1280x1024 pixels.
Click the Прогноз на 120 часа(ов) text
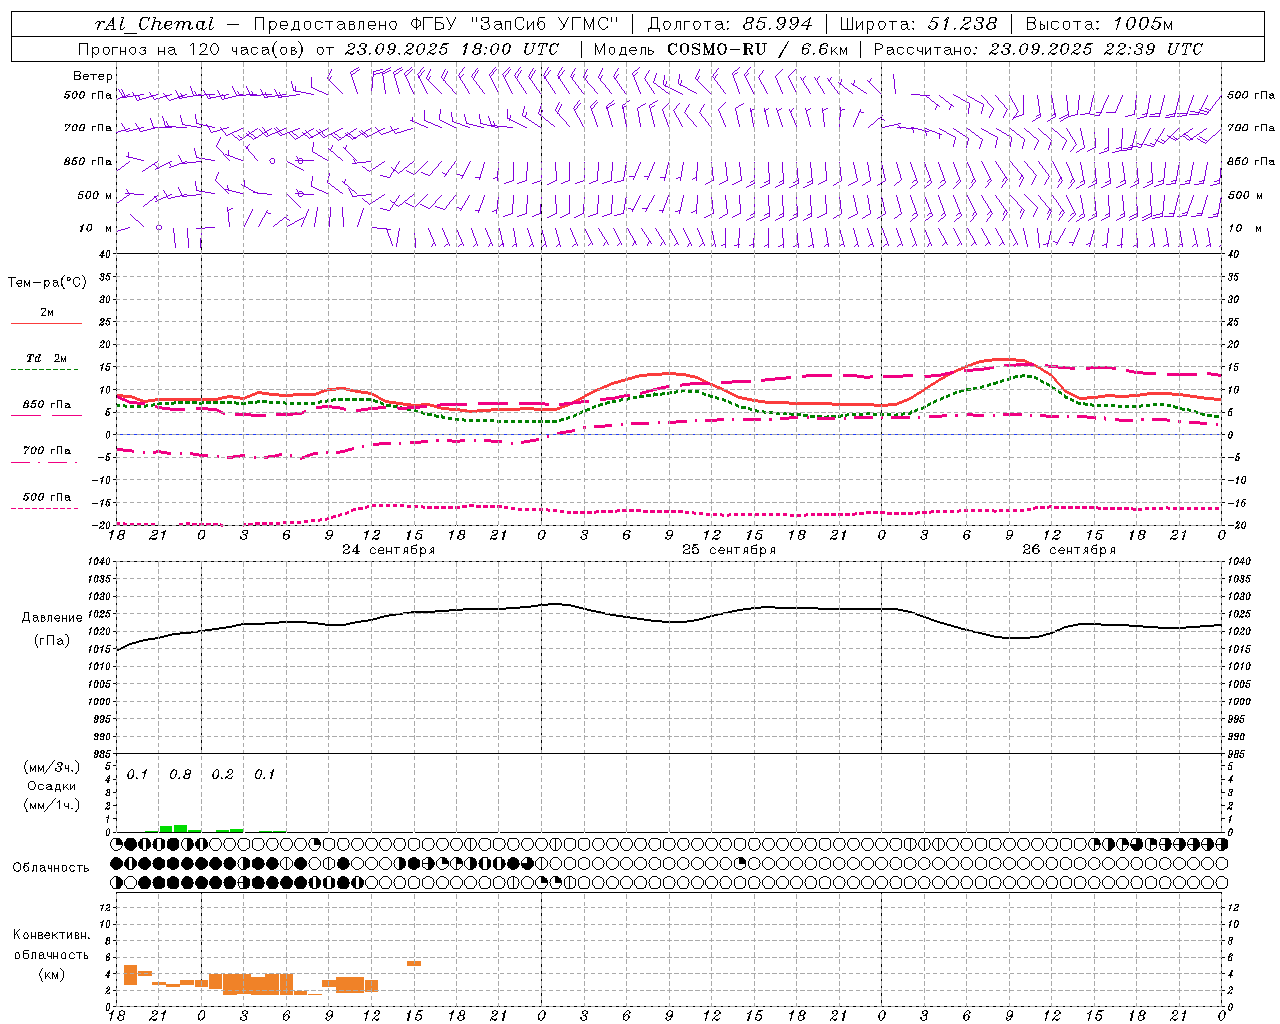(x=192, y=49)
